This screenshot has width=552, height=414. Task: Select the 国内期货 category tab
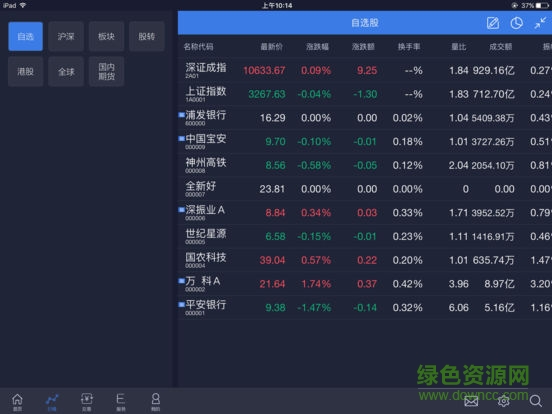point(106,71)
